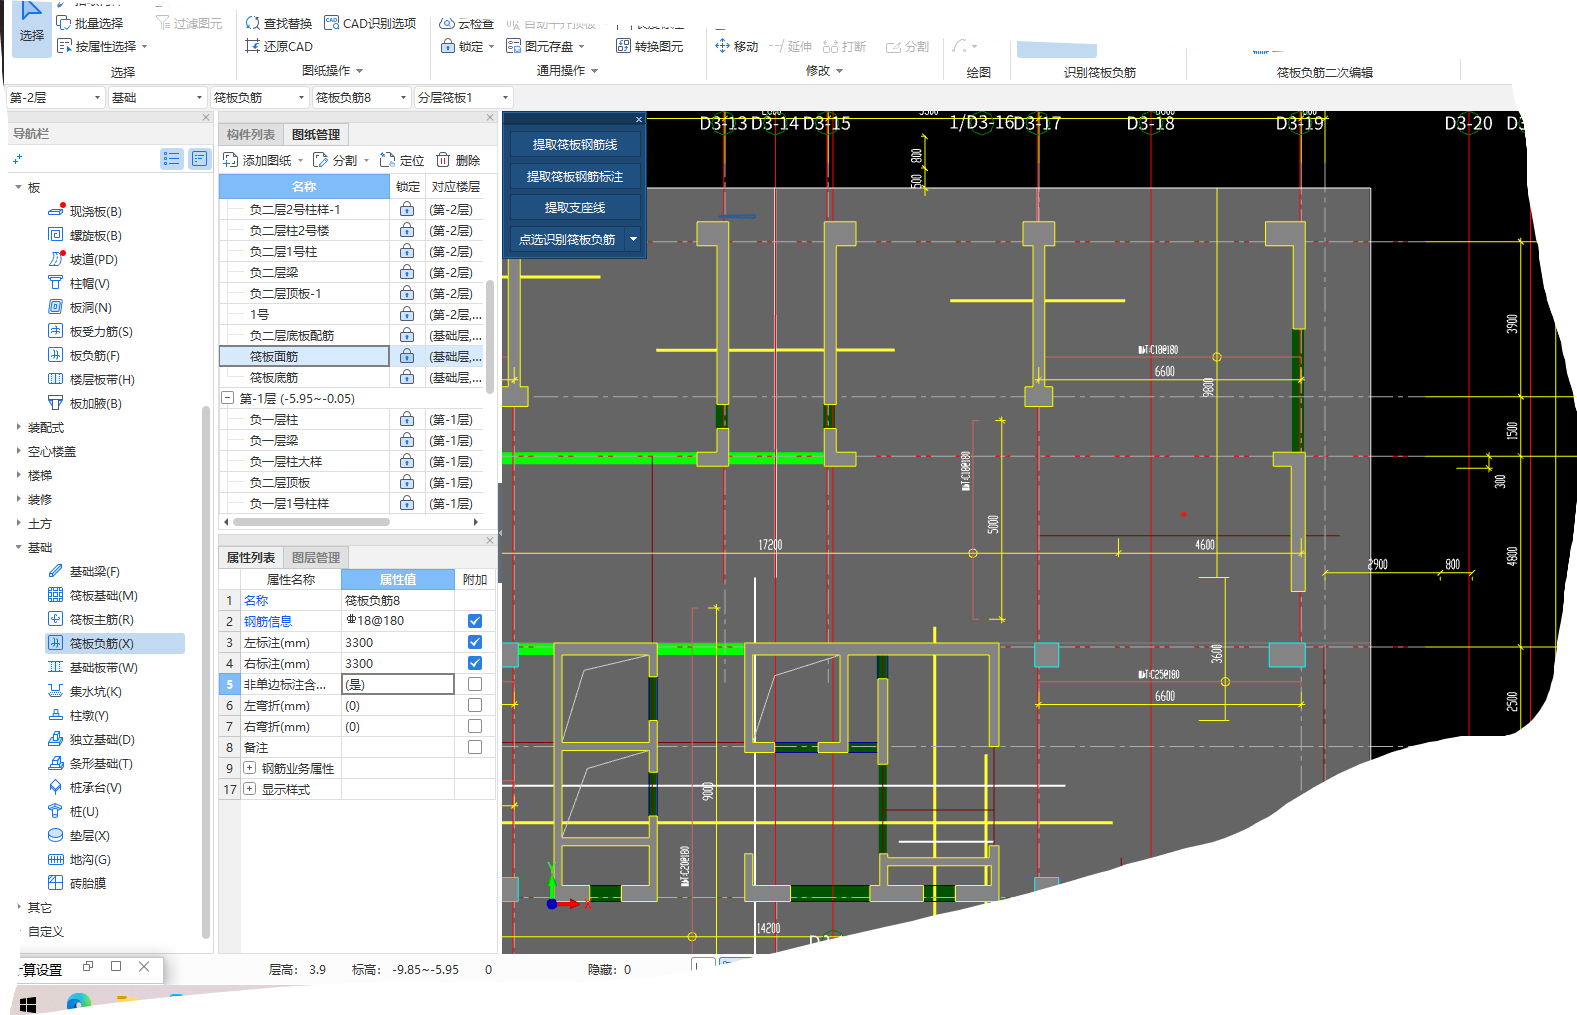Click 提取筏板钢筋标注 button
Viewport: 1577px width, 1015px height.
click(x=575, y=176)
